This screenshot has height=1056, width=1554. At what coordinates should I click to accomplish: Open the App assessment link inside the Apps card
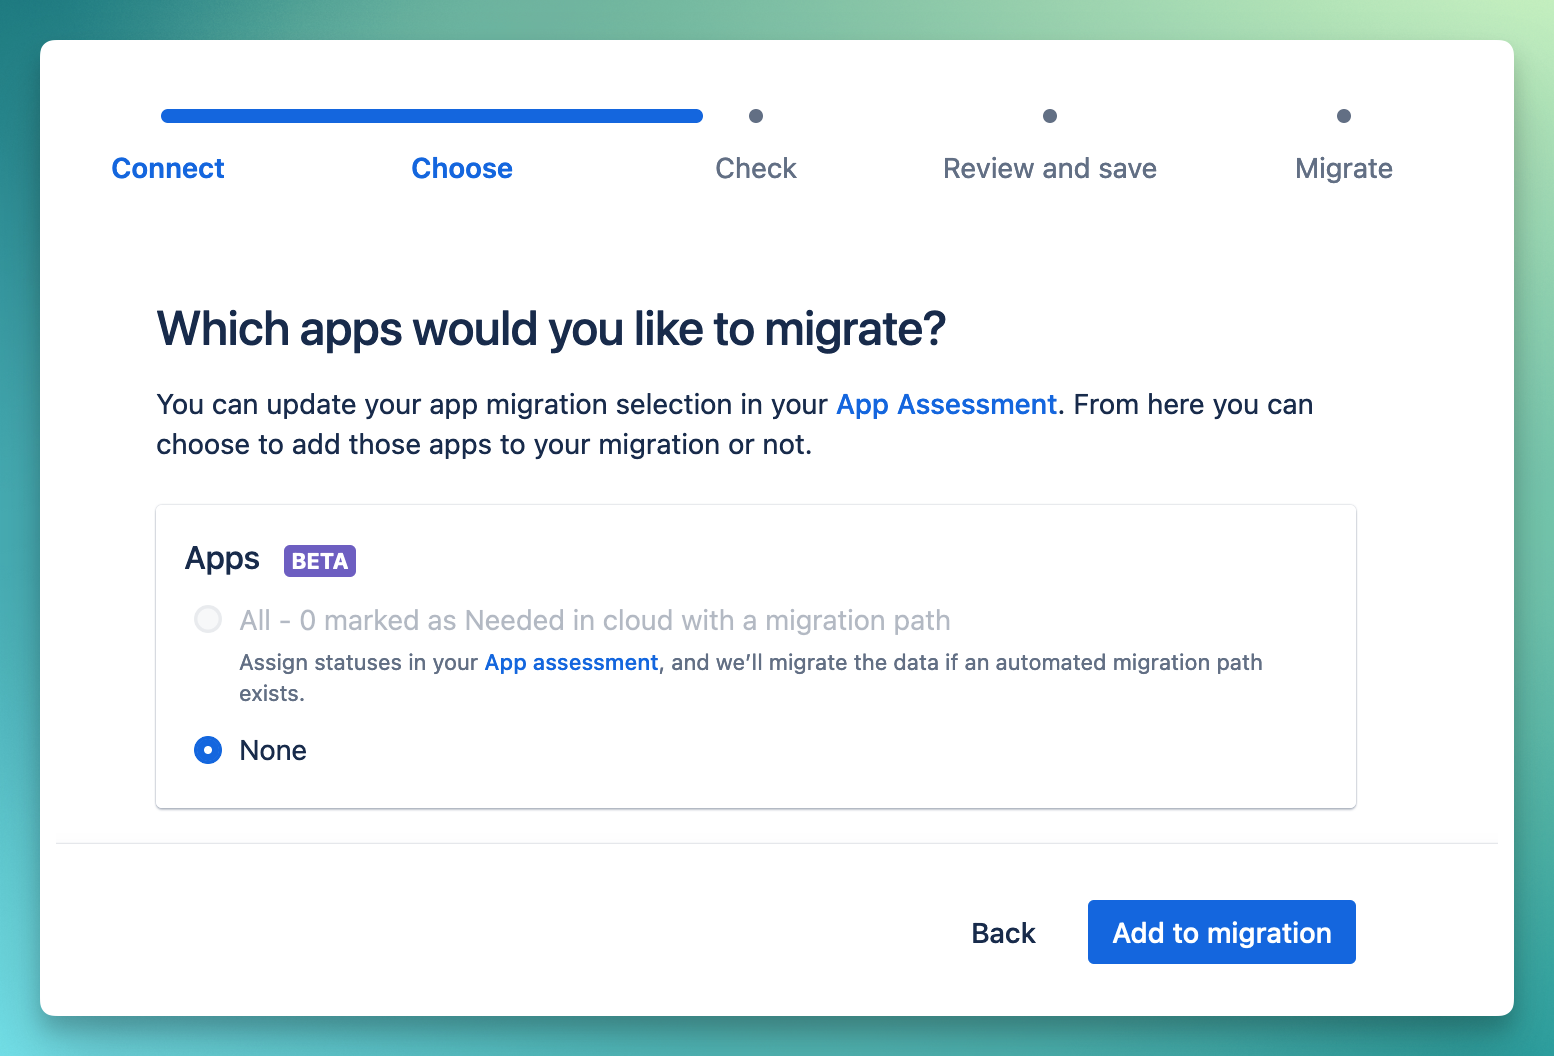click(x=571, y=662)
